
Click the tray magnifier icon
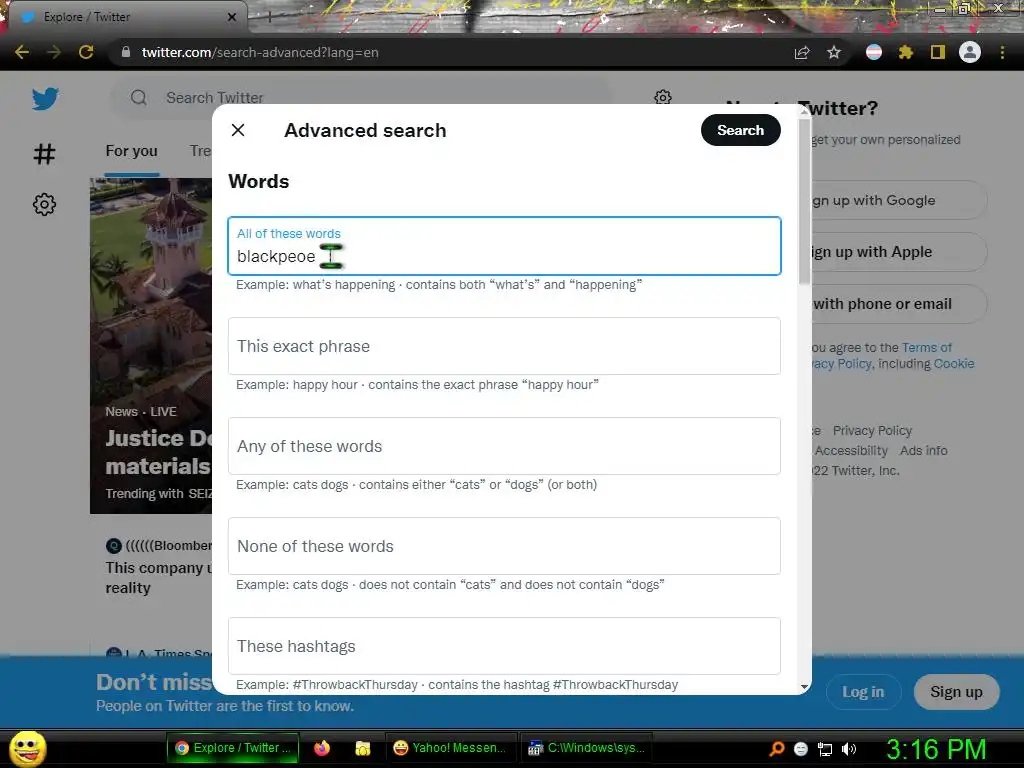tap(777, 749)
